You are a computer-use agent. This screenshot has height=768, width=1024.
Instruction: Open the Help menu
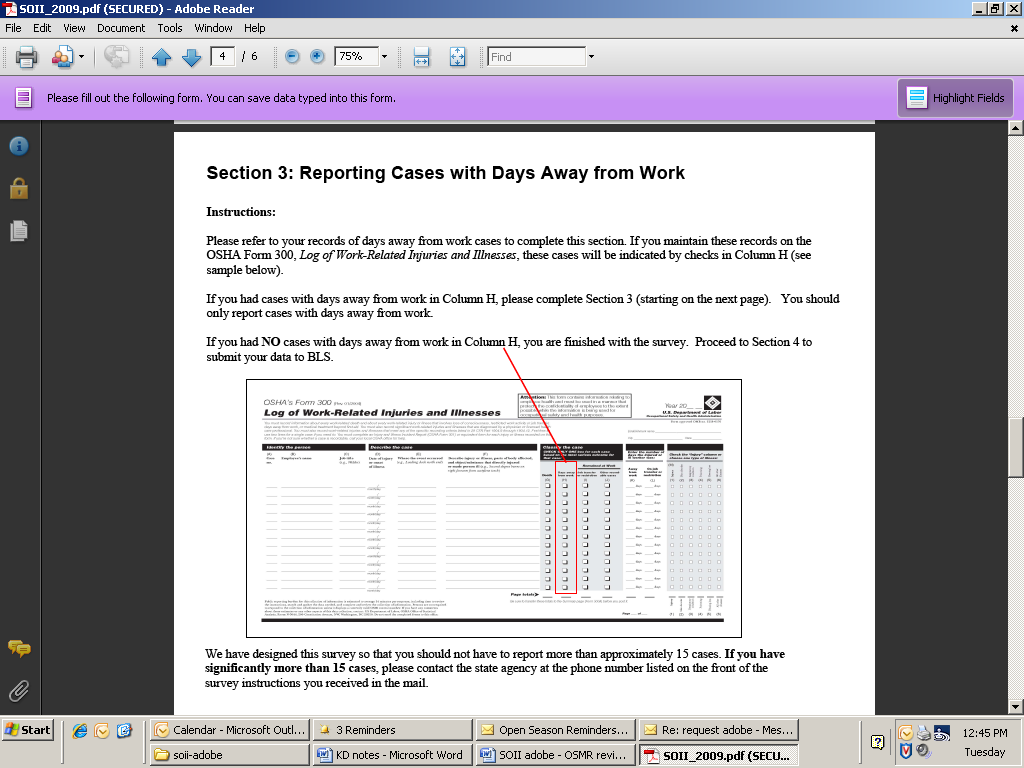click(255, 28)
